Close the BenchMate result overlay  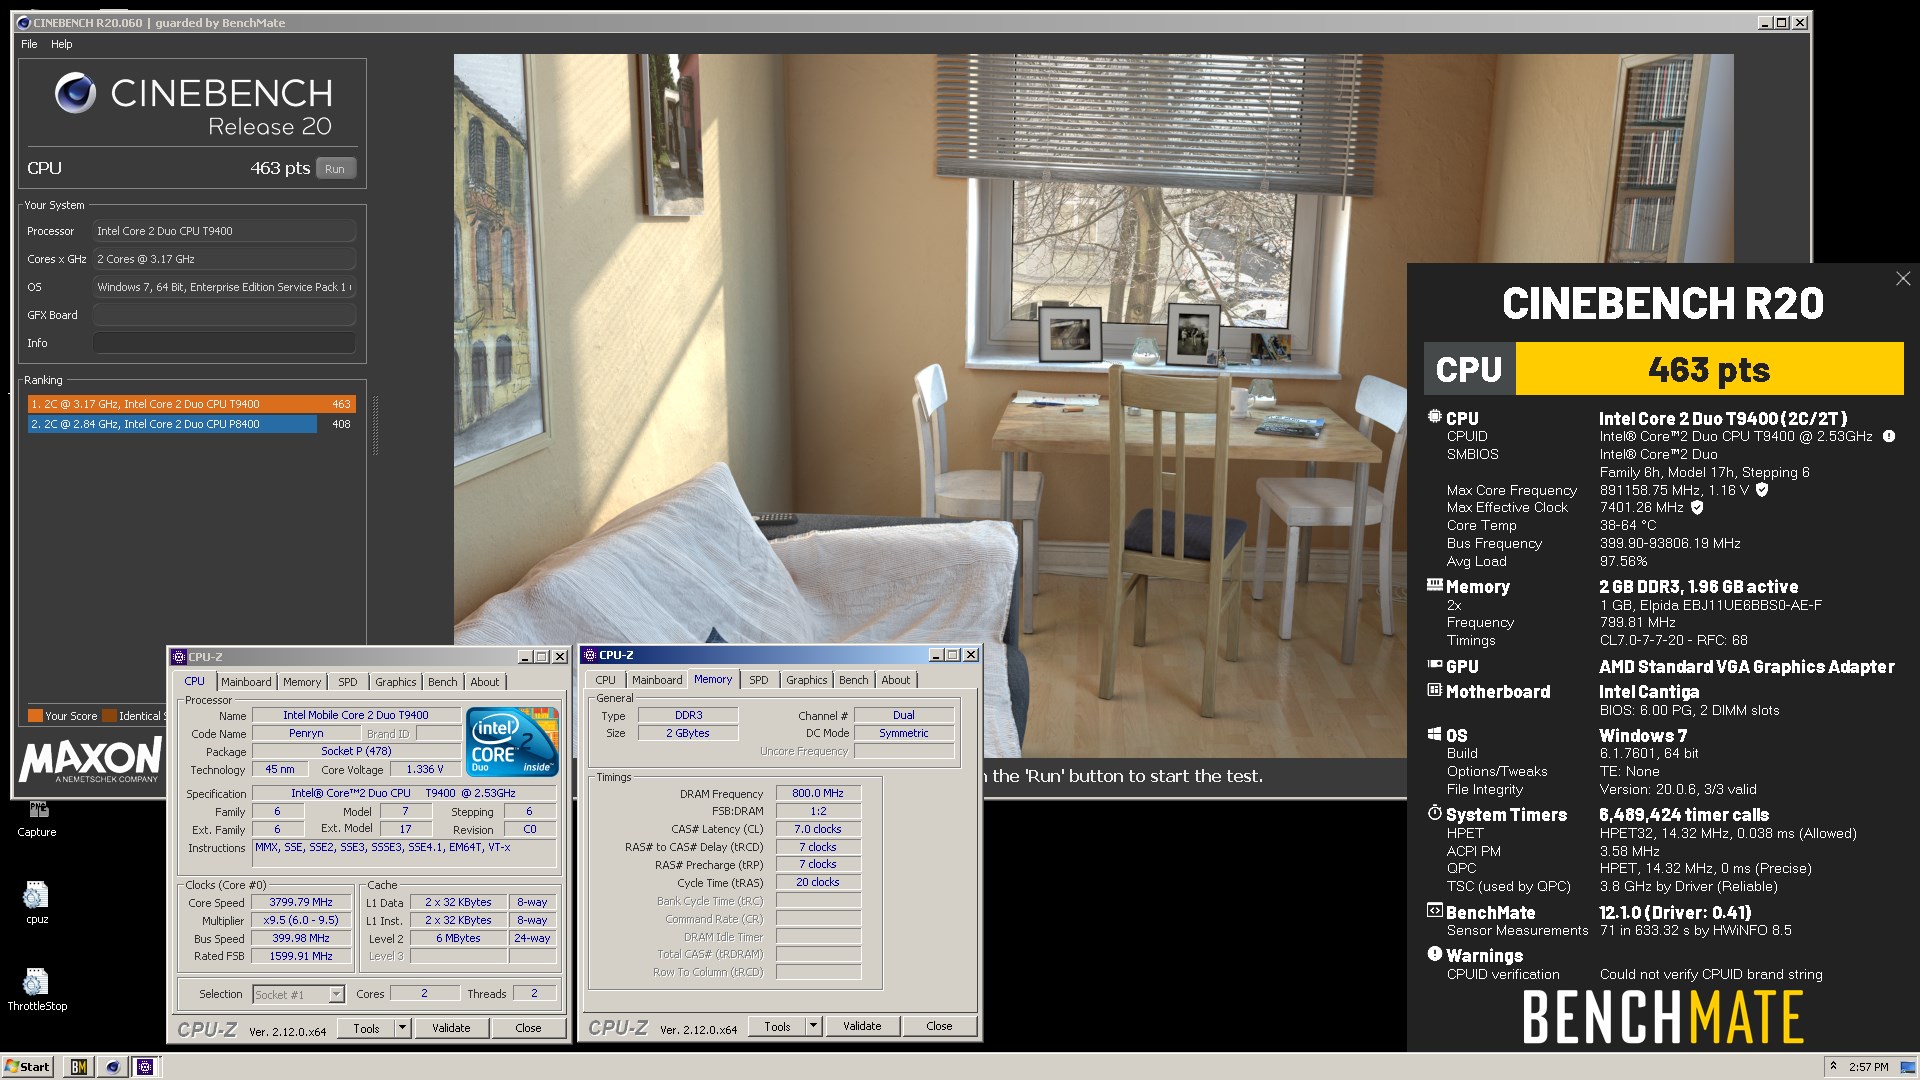tap(1903, 279)
